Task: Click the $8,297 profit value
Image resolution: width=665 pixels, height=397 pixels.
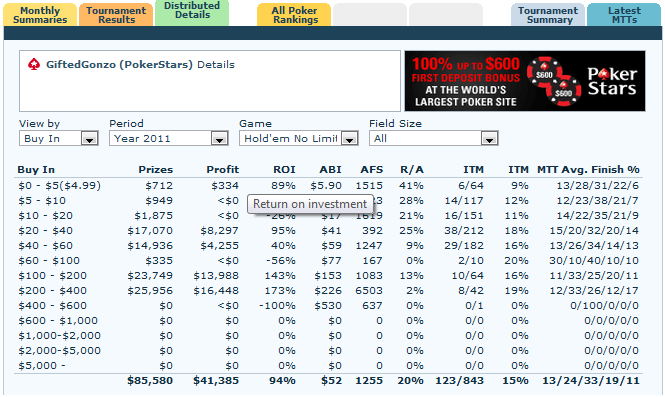Action: [220, 231]
